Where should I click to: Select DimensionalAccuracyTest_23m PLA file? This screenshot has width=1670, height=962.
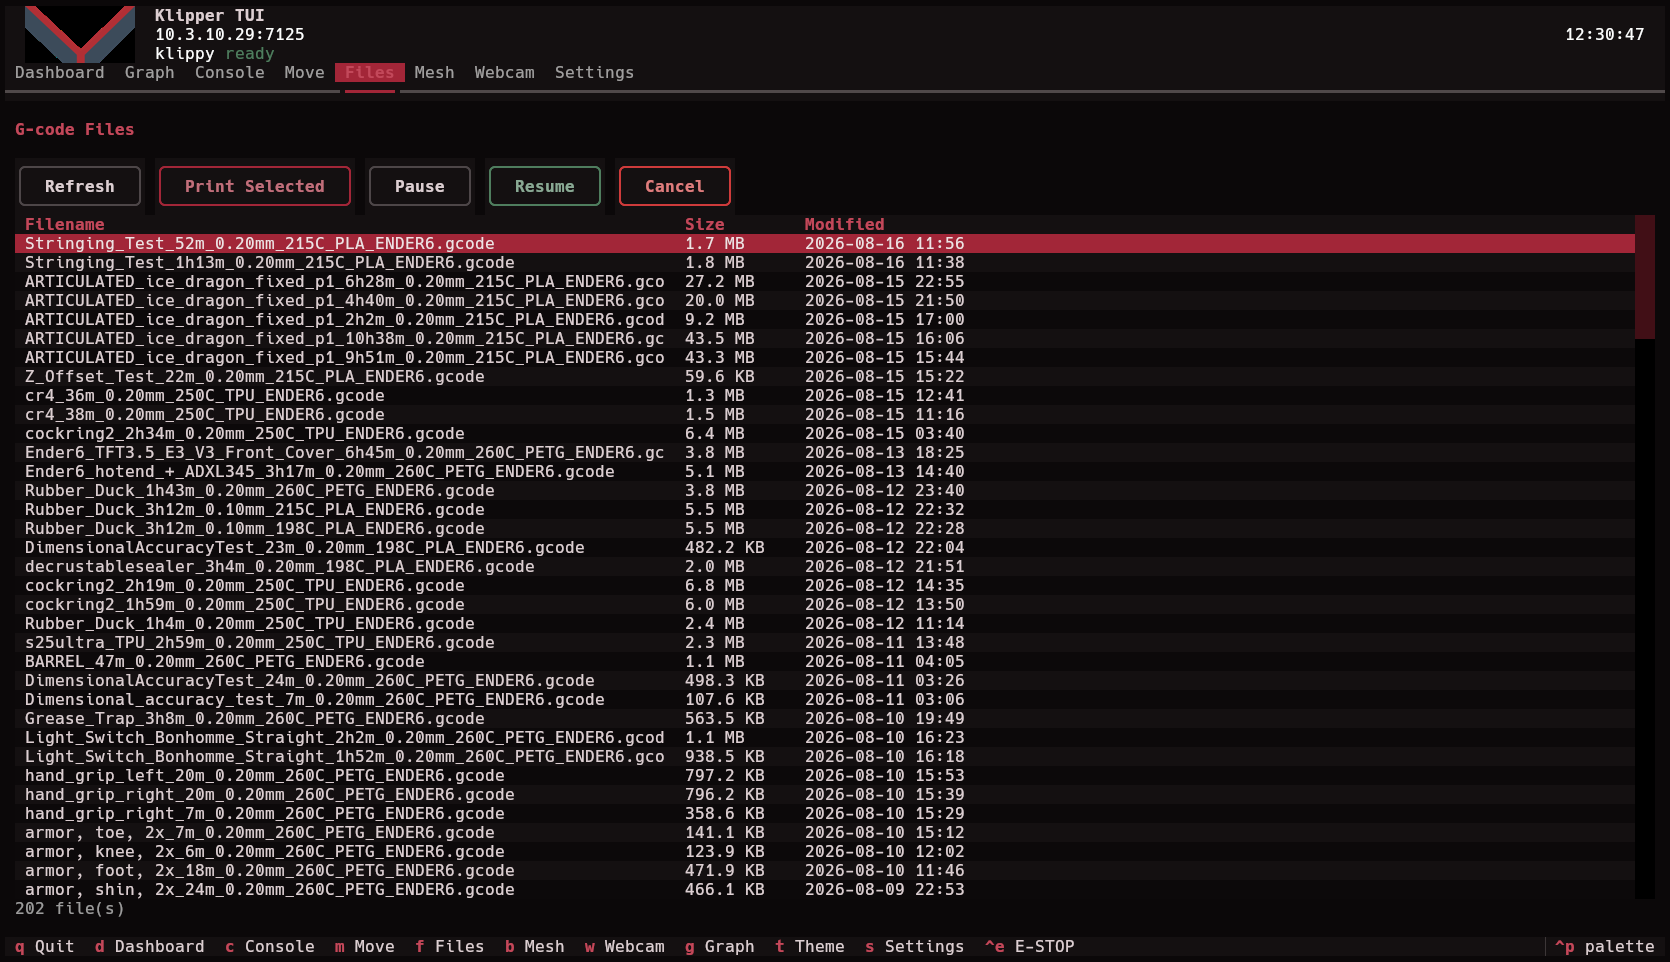point(825,548)
